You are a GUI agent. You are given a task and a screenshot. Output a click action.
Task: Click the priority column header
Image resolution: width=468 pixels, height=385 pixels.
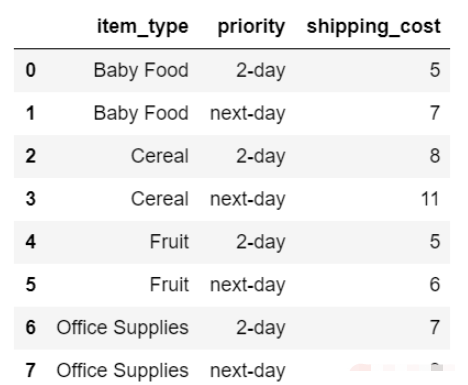coord(252,27)
